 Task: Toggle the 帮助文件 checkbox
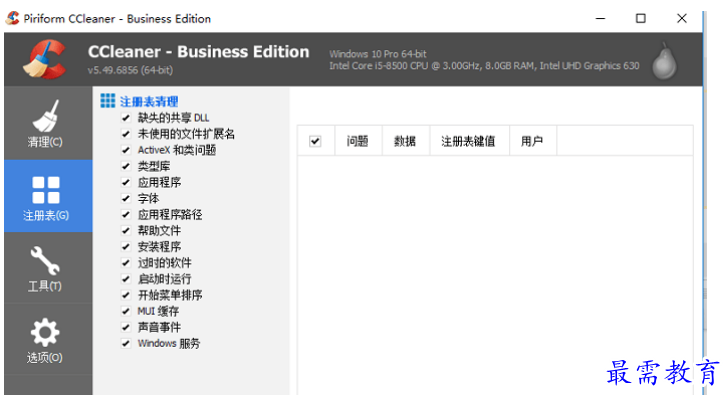coord(125,230)
